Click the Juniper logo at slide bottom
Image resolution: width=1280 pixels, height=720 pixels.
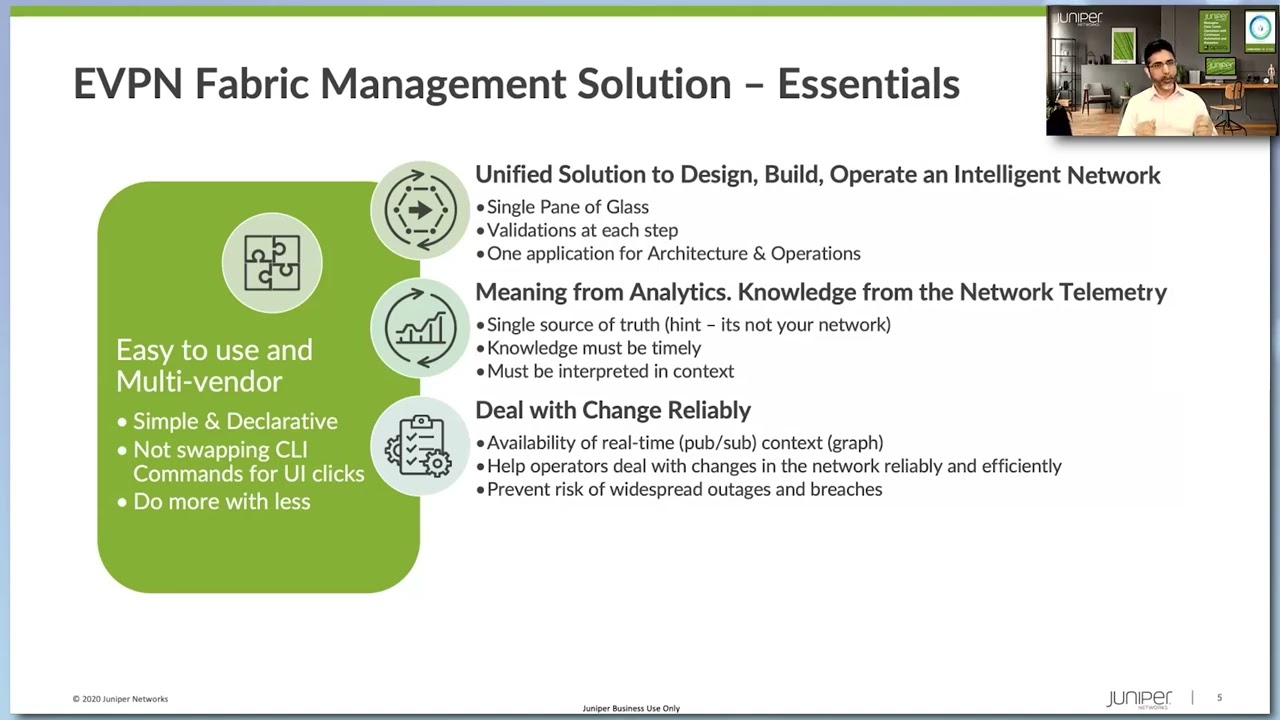pyautogui.click(x=1138, y=698)
